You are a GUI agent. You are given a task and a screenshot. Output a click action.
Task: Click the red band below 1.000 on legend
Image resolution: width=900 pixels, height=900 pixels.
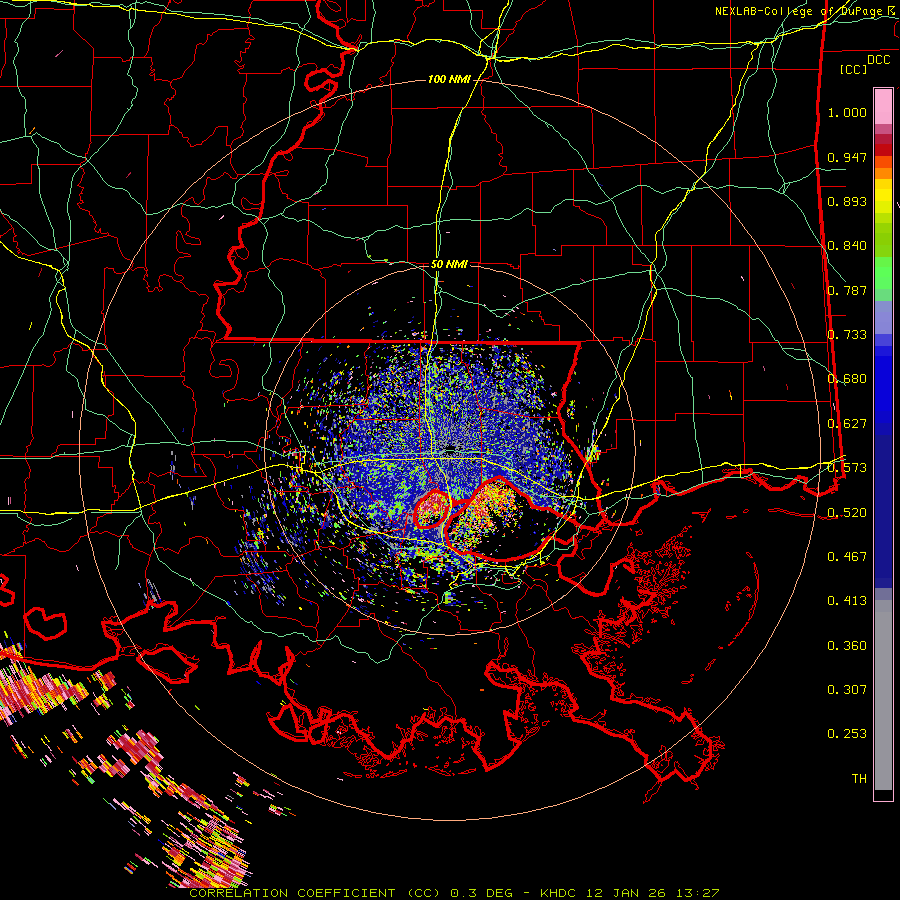click(883, 149)
